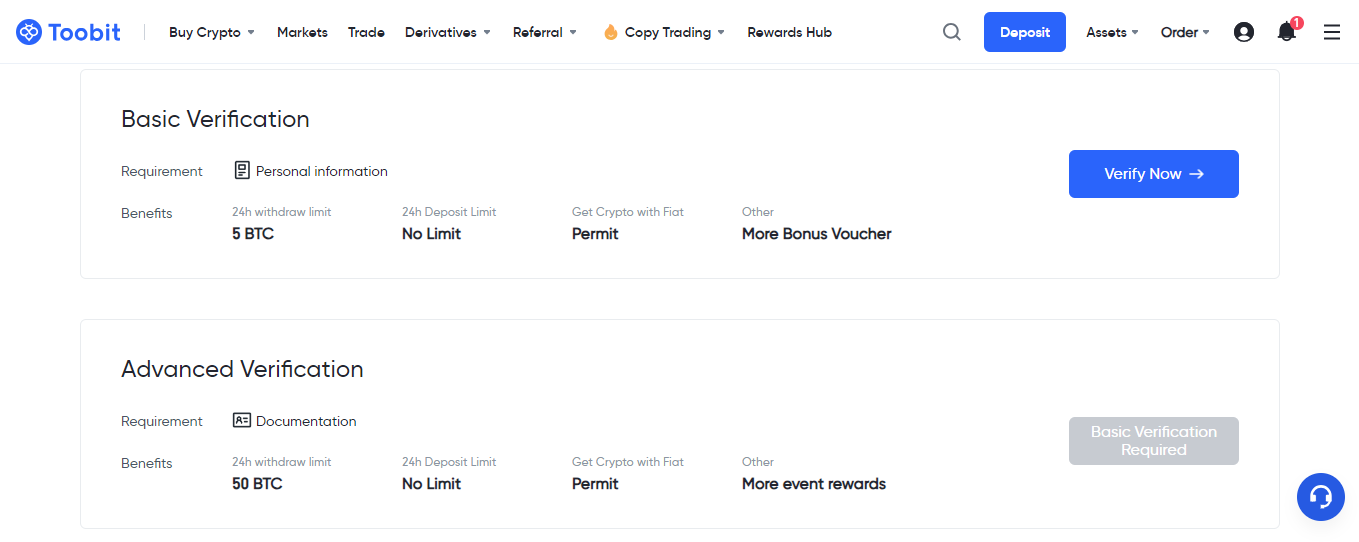Click the Documentation requirement label
The width and height of the screenshot is (1359, 542).
(306, 421)
